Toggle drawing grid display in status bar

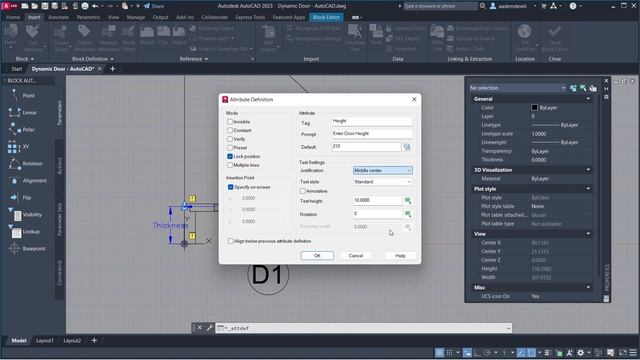click(x=439, y=353)
